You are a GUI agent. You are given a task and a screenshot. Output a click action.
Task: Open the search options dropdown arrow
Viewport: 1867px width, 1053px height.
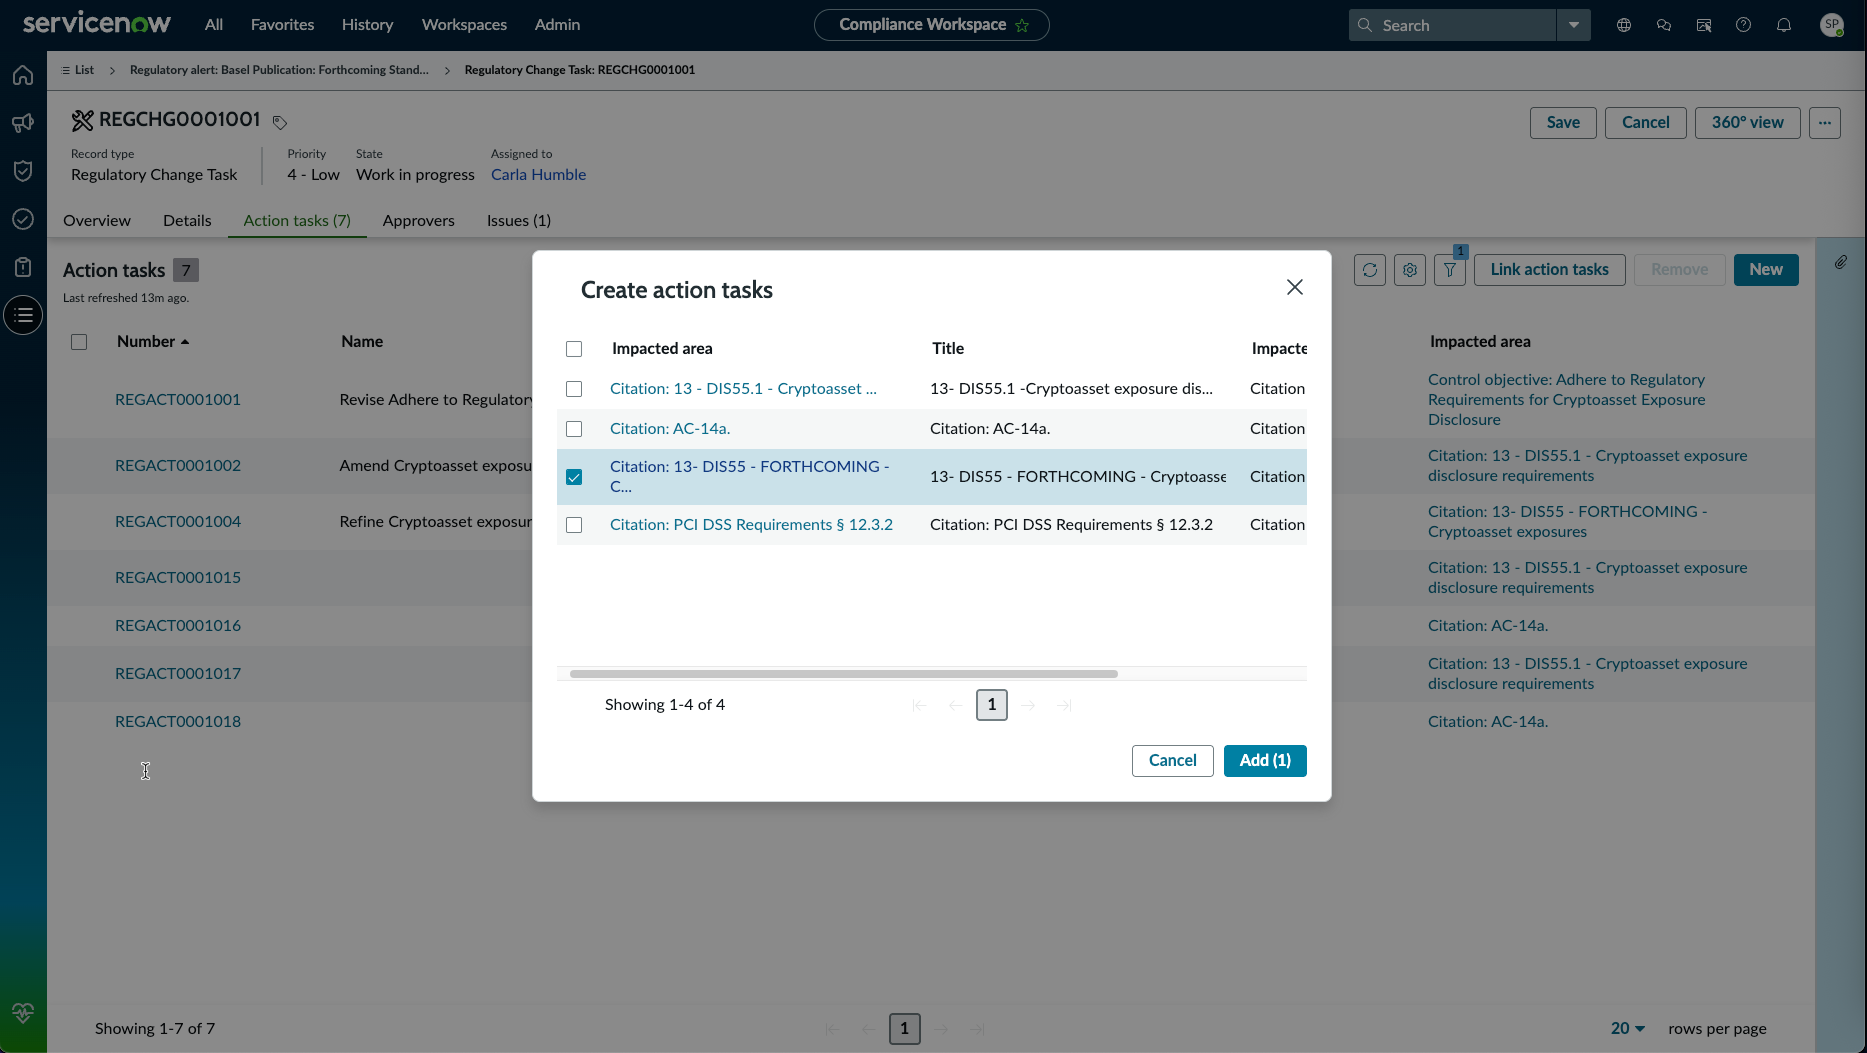[x=1574, y=25]
